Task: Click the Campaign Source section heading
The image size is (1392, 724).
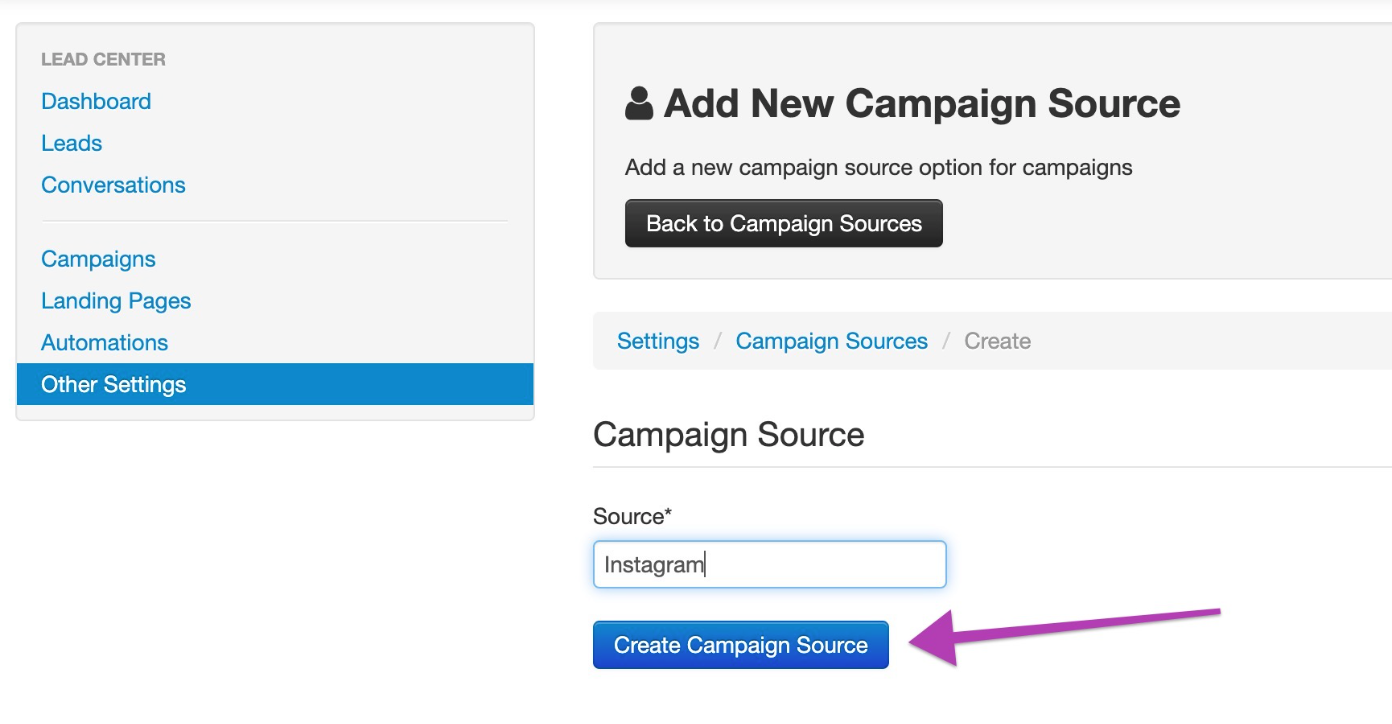Action: click(728, 434)
